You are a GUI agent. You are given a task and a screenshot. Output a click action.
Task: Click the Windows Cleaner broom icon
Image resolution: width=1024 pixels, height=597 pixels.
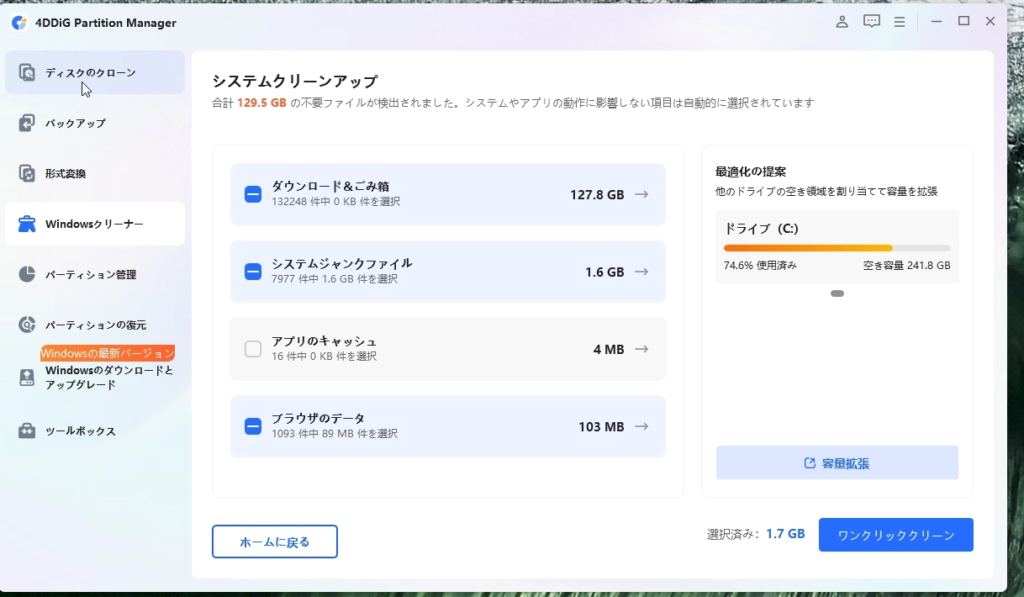coord(27,224)
